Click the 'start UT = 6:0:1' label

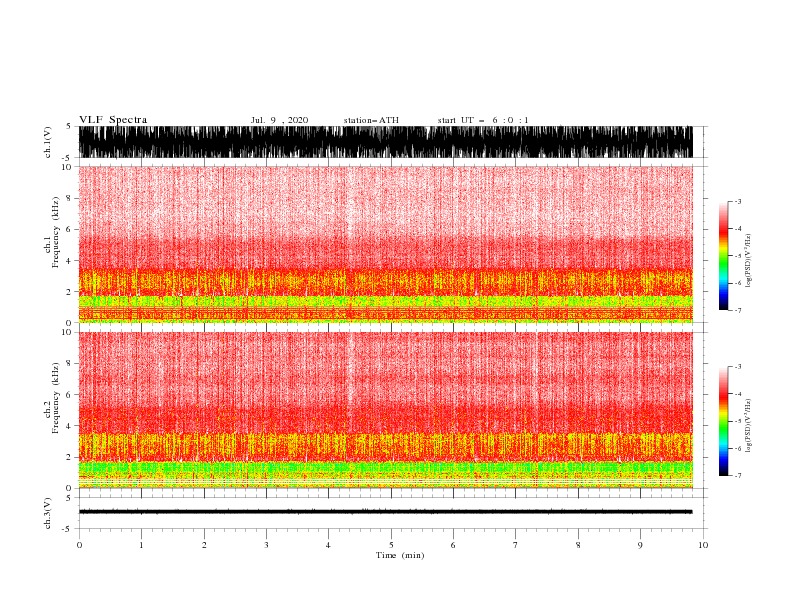483,120
